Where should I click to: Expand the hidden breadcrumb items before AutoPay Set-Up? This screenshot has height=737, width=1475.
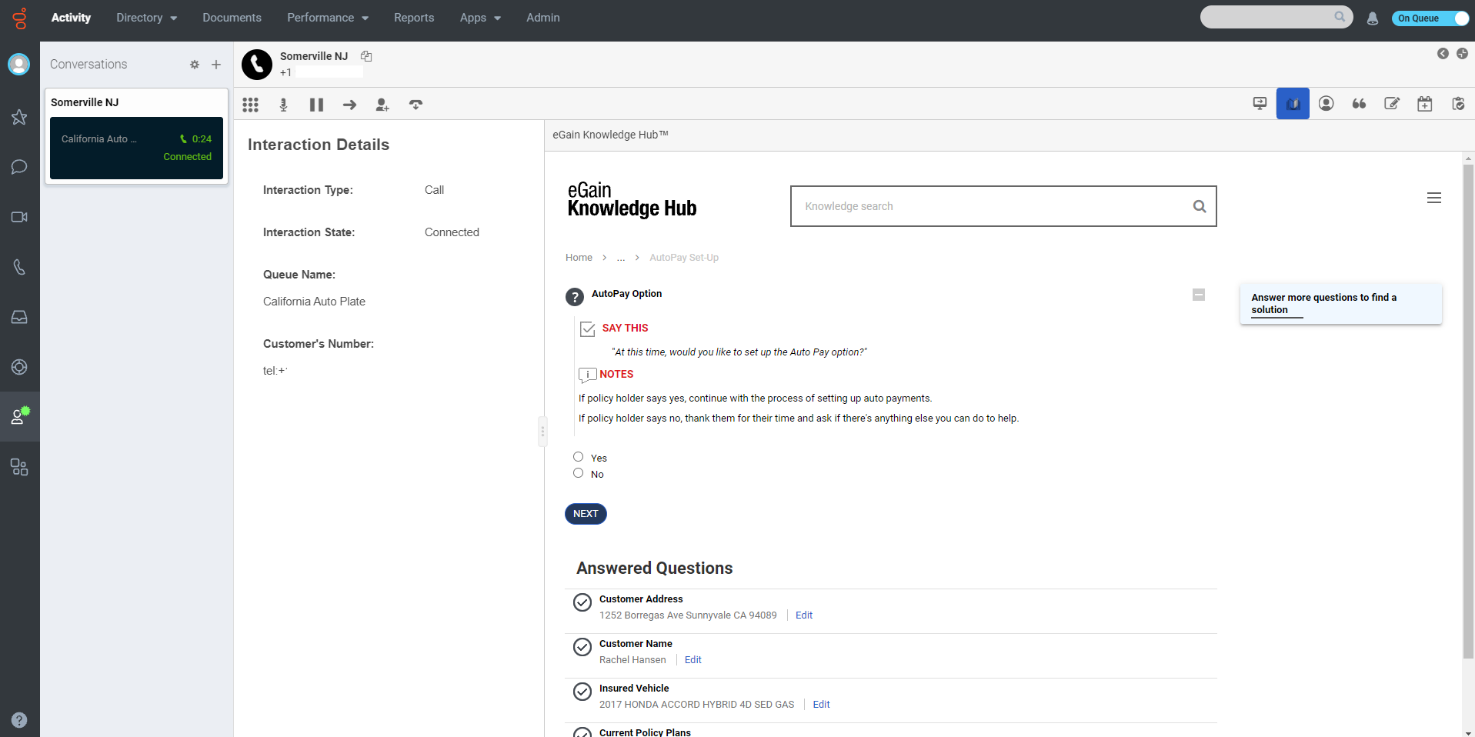pyautogui.click(x=620, y=257)
